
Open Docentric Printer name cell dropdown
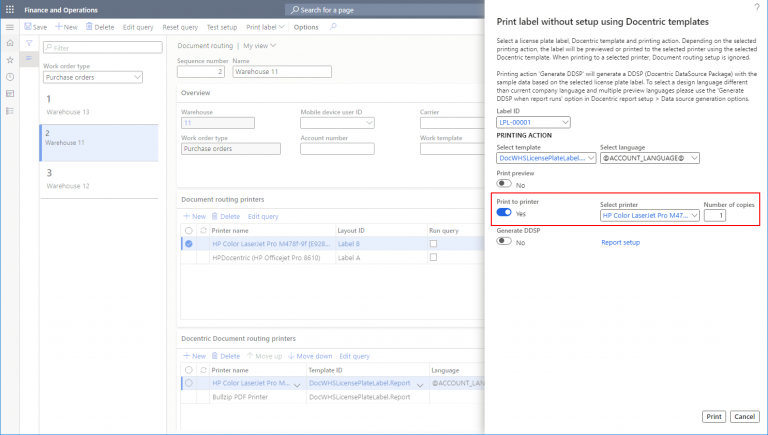coord(297,385)
